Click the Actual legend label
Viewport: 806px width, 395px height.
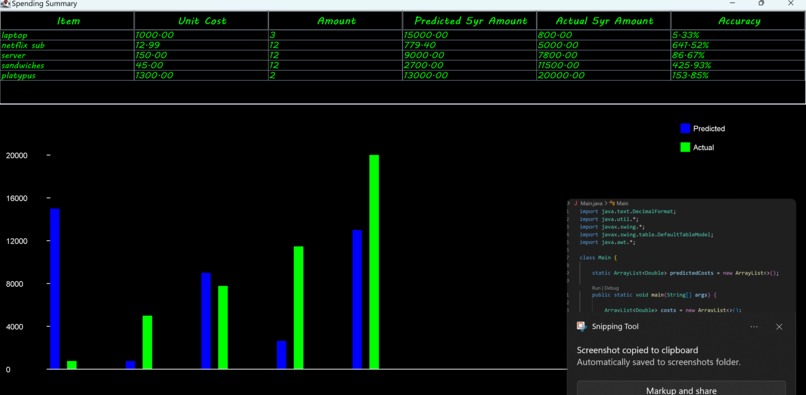(x=703, y=147)
